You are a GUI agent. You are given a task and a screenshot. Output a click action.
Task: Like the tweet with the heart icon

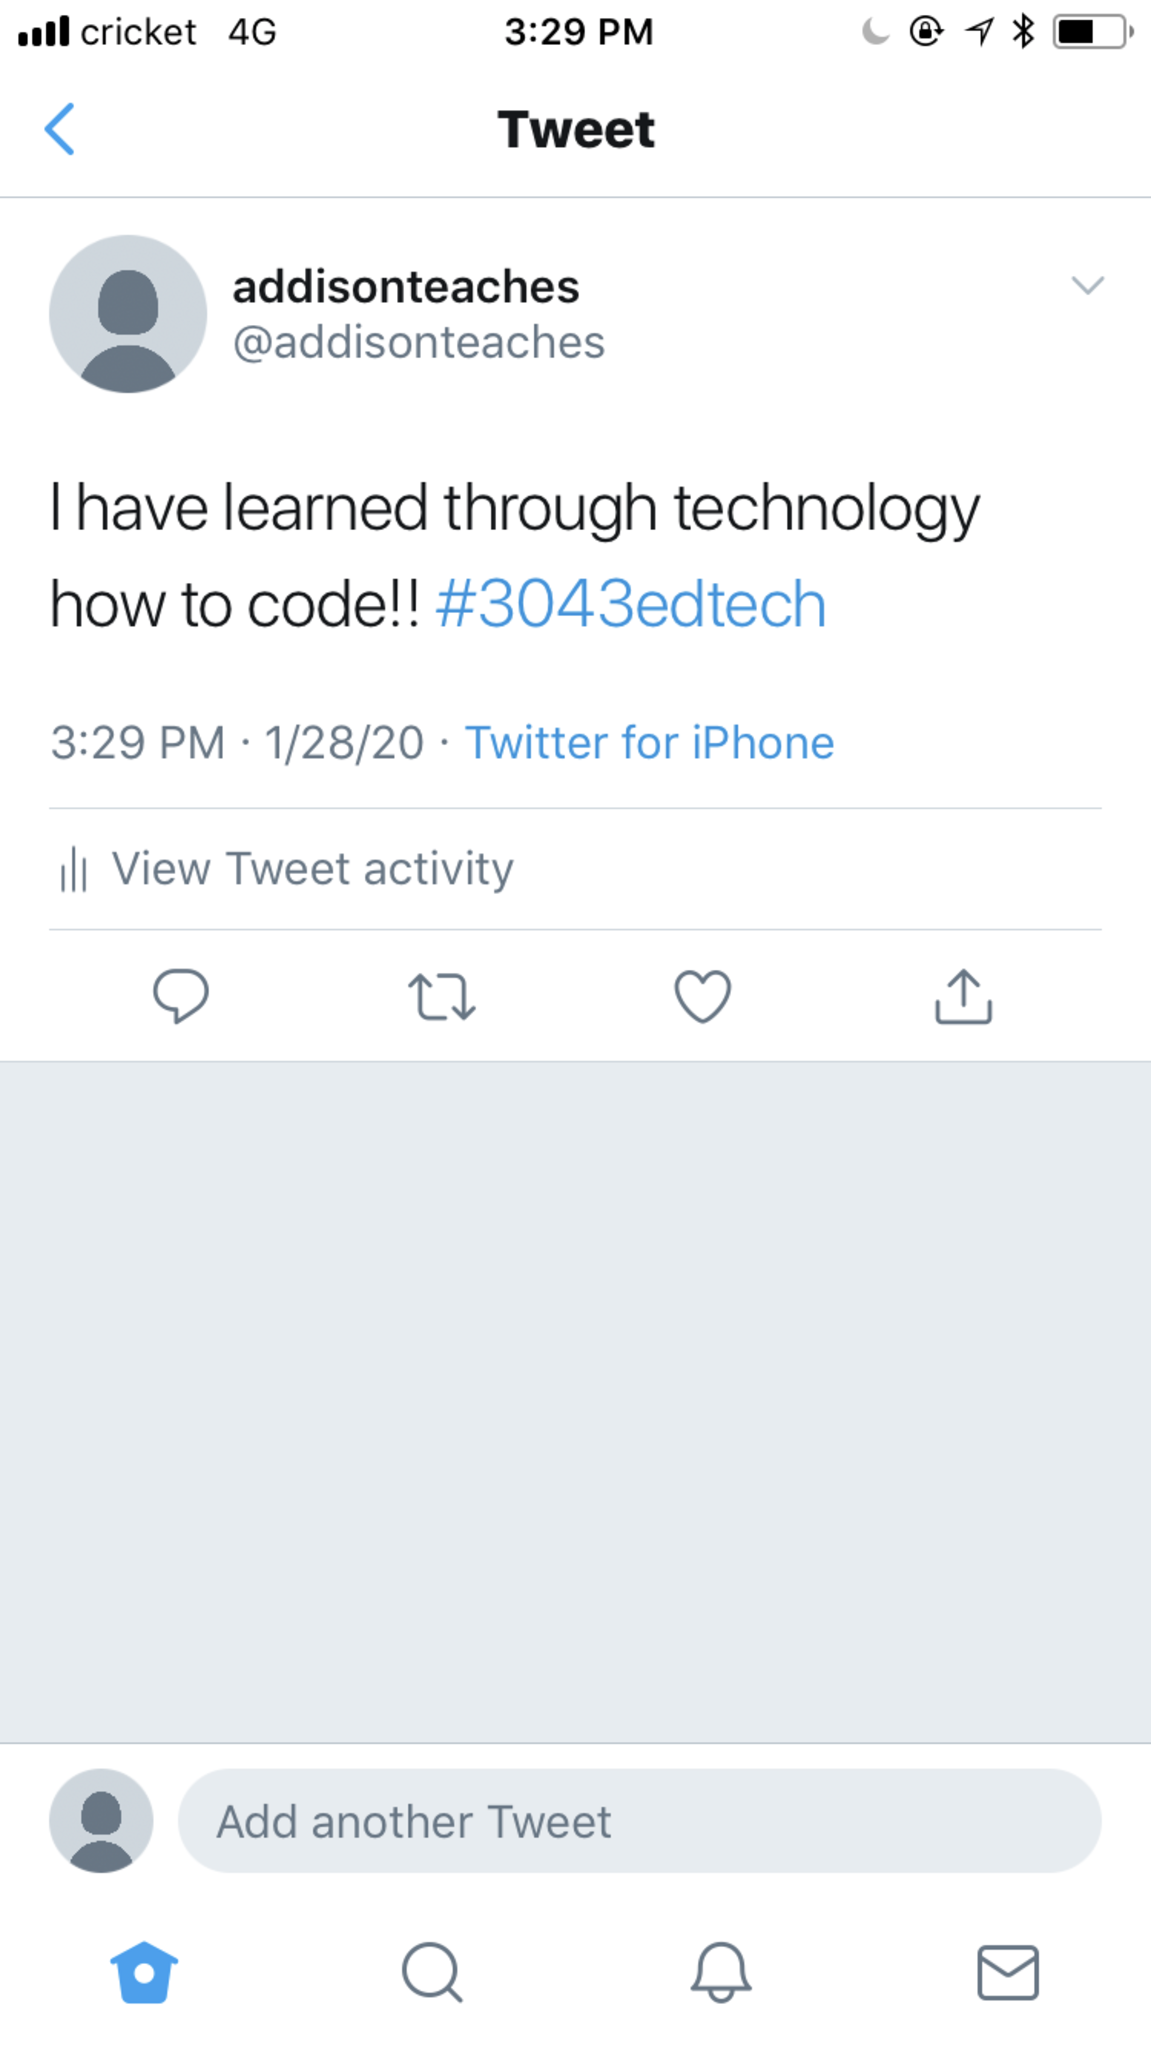point(703,997)
